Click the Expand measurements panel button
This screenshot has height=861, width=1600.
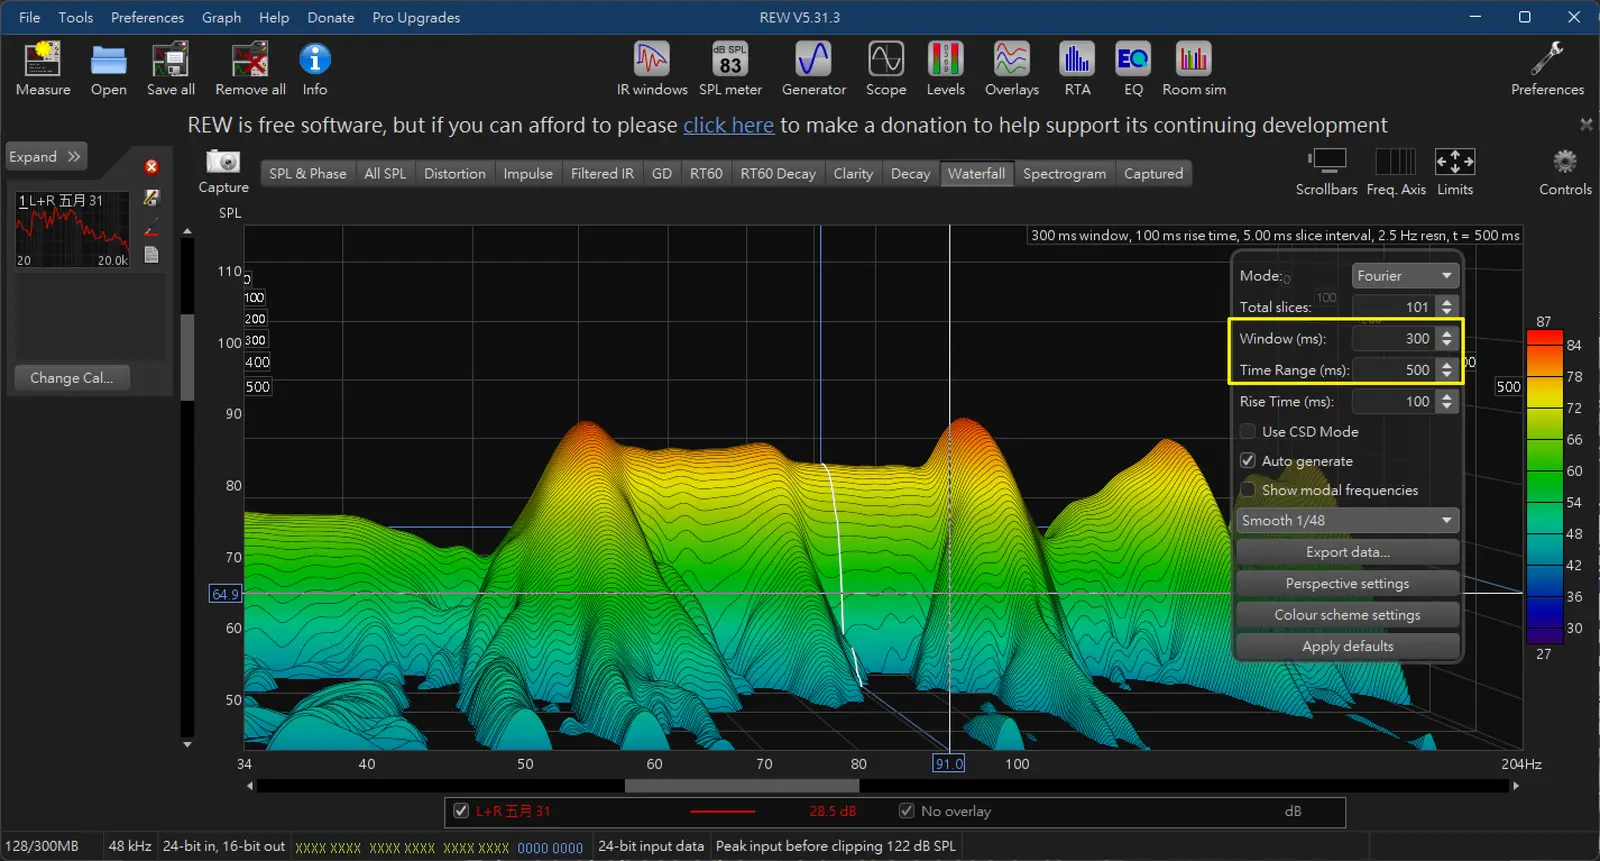[x=46, y=157]
